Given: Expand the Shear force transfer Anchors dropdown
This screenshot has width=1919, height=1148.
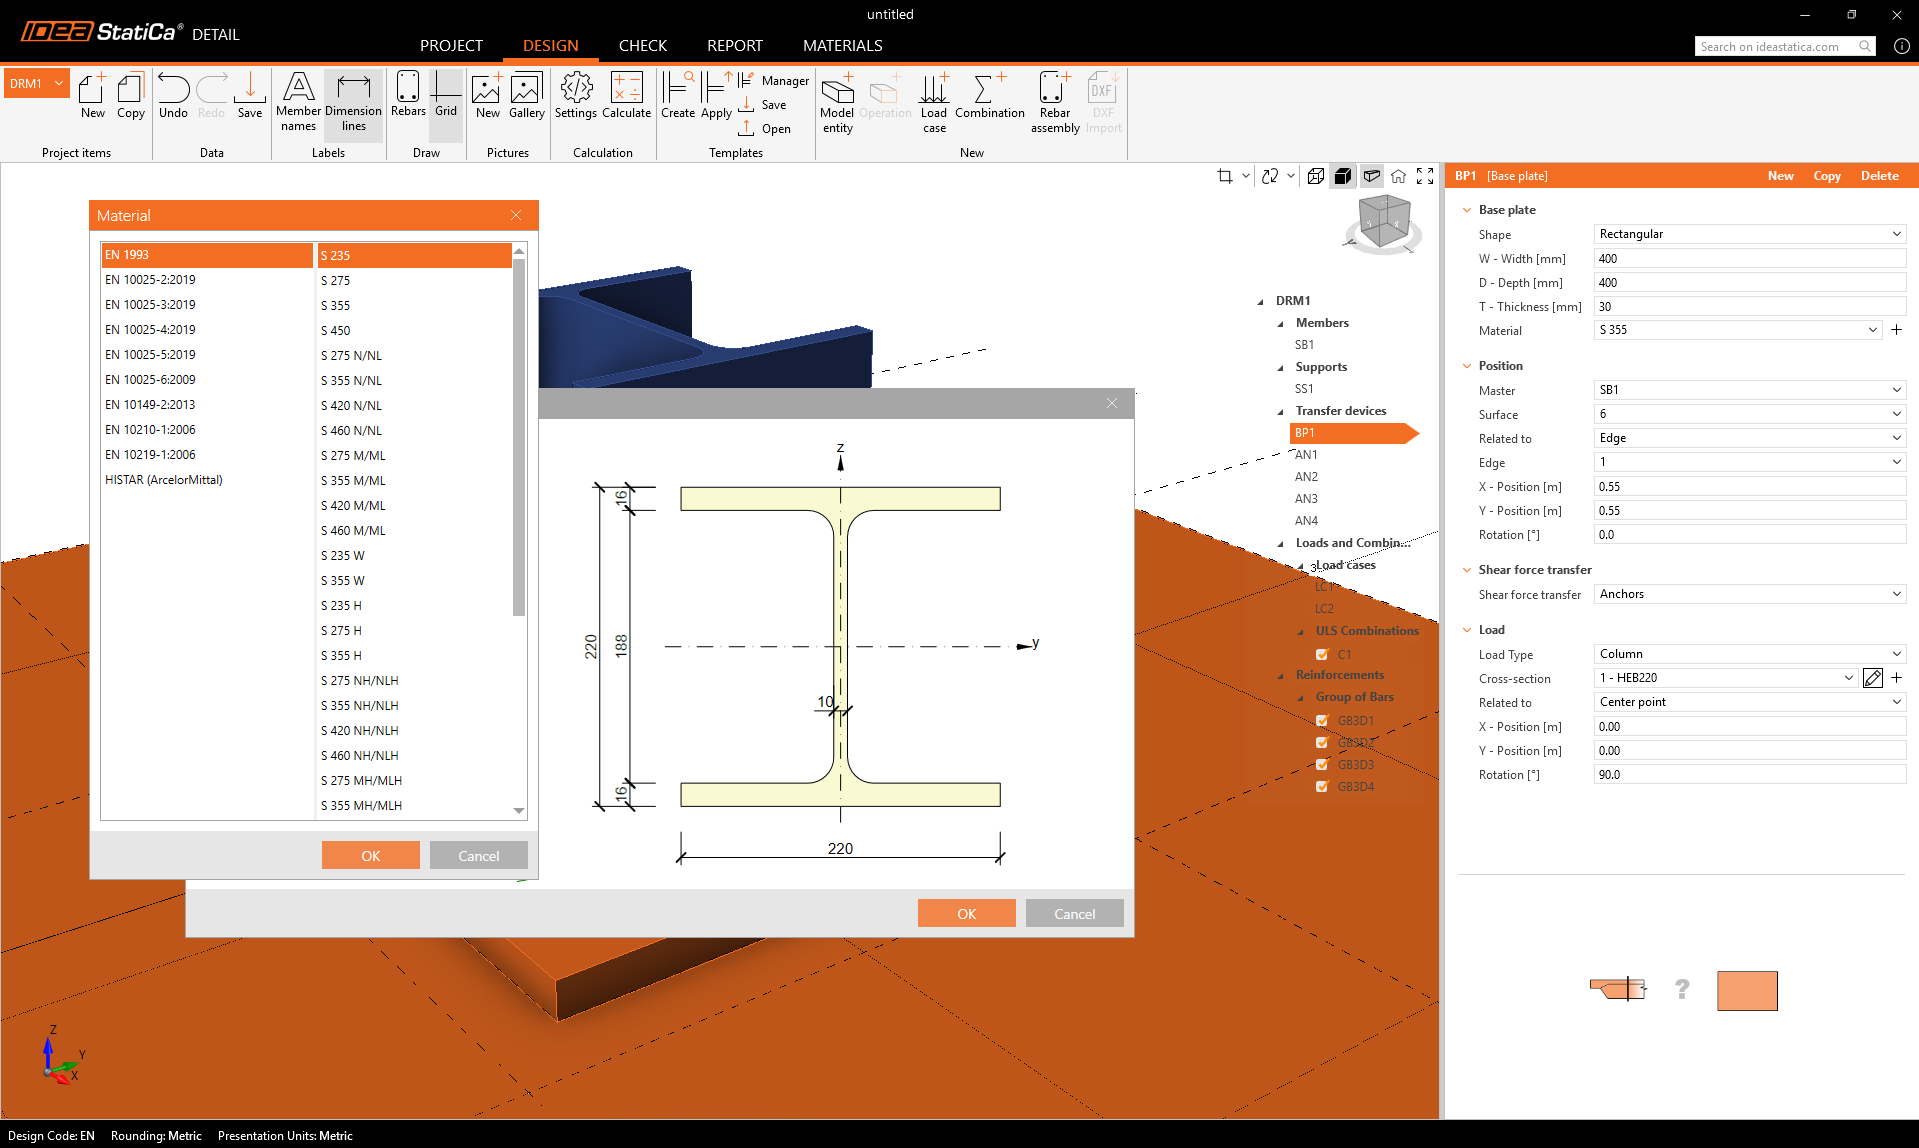Looking at the screenshot, I should 1749,594.
